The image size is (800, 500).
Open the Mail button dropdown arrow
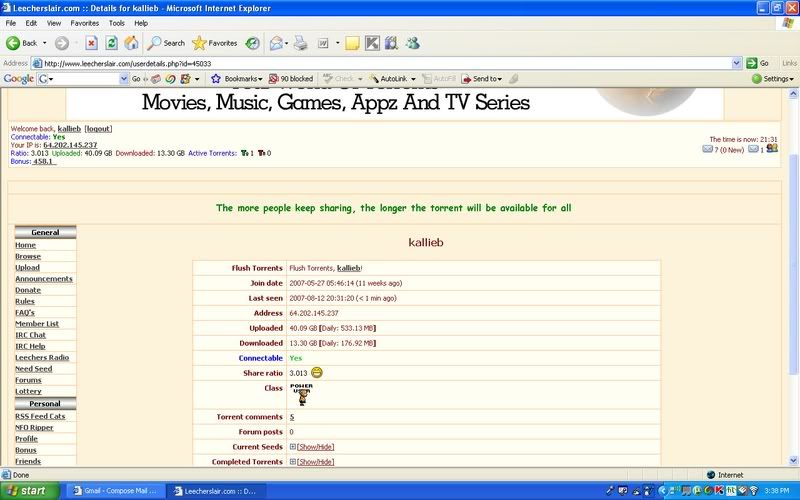click(x=286, y=43)
